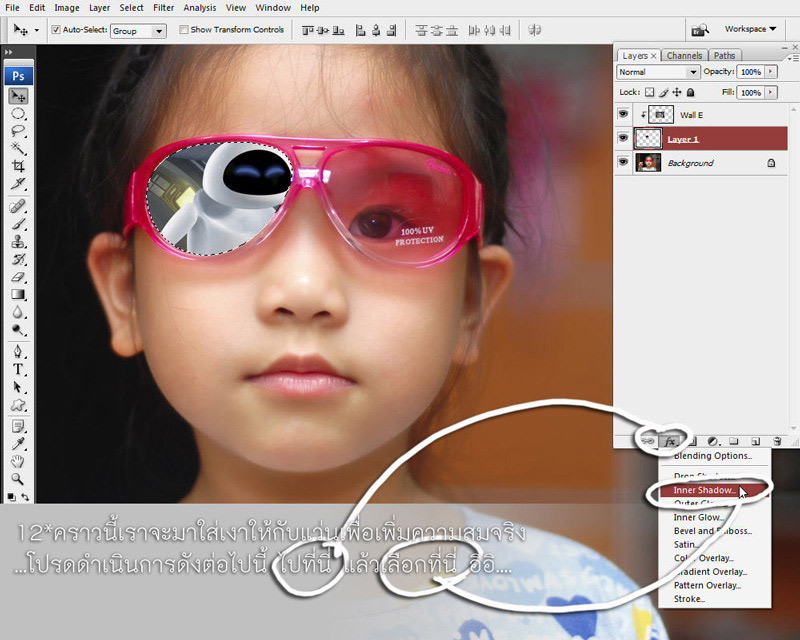Screen dimensions: 800x640
Task: Open the Filter menu
Action: pyautogui.click(x=164, y=8)
